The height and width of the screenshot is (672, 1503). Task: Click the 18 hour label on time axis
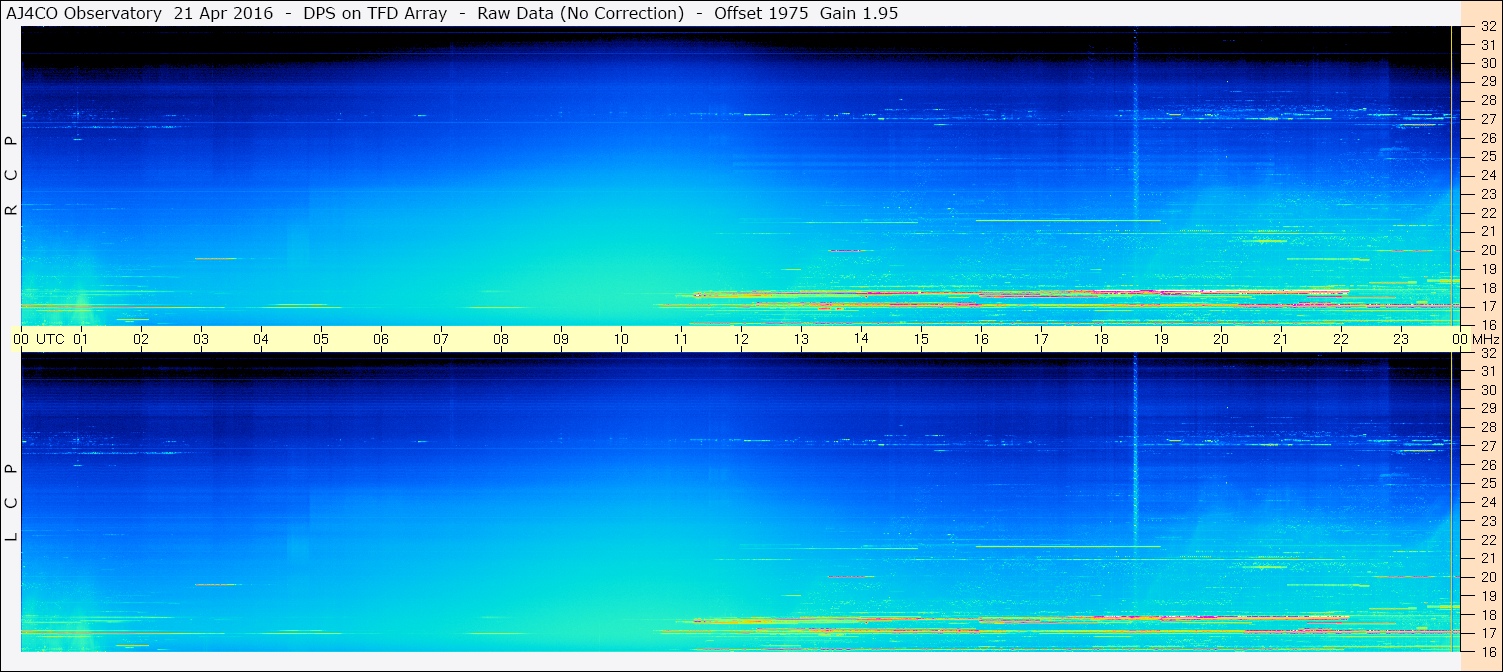[1101, 339]
